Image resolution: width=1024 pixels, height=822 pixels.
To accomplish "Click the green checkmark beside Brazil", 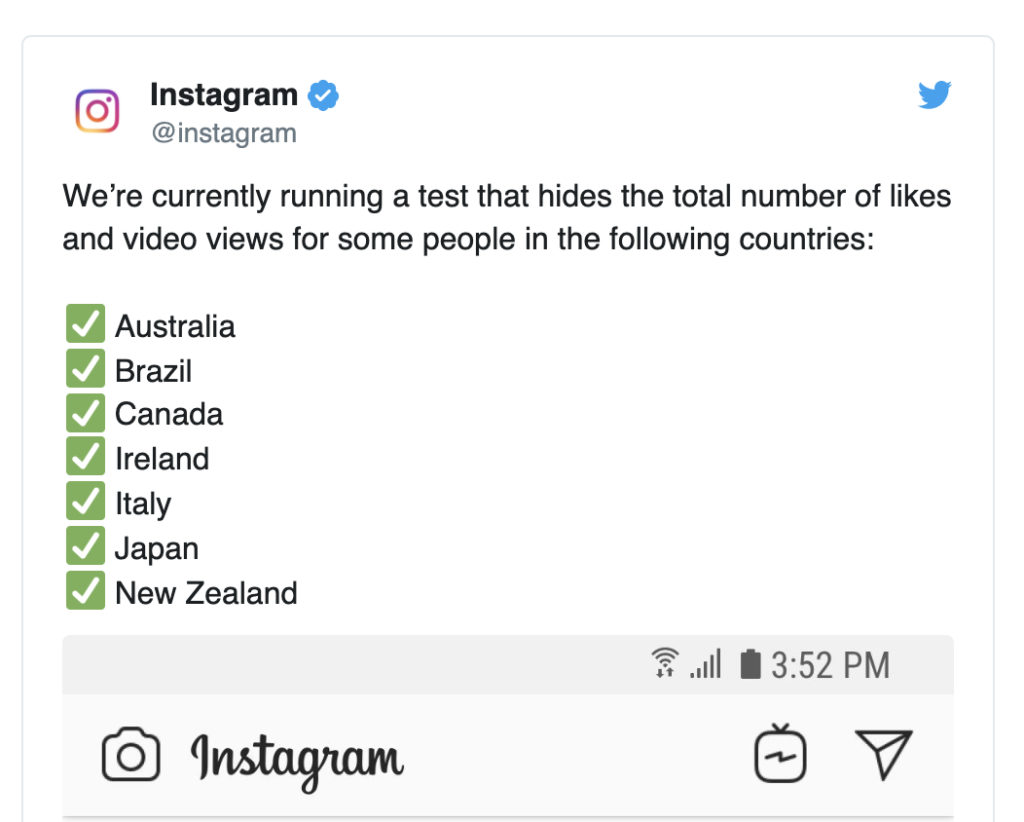I will [x=86, y=368].
